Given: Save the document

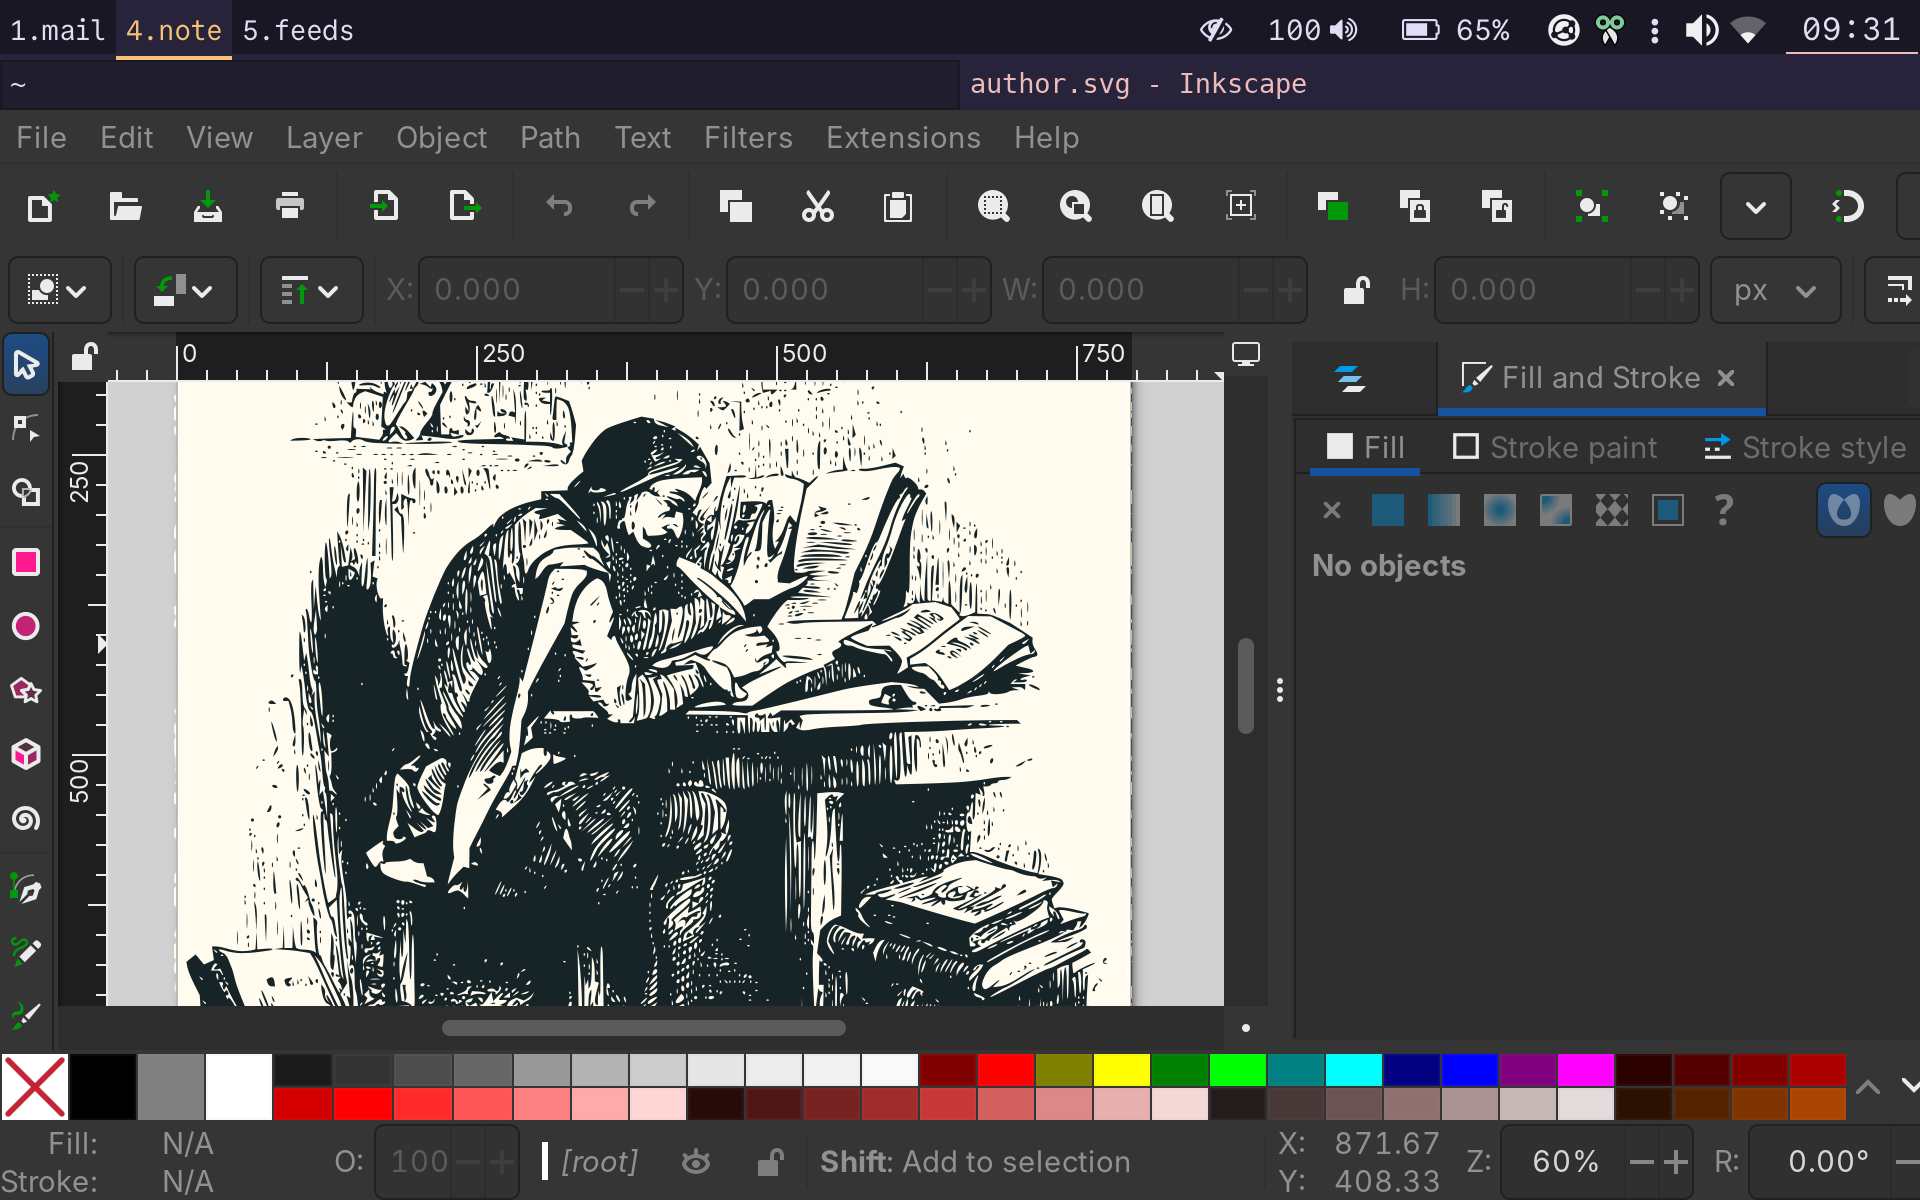Looking at the screenshot, I should [207, 207].
